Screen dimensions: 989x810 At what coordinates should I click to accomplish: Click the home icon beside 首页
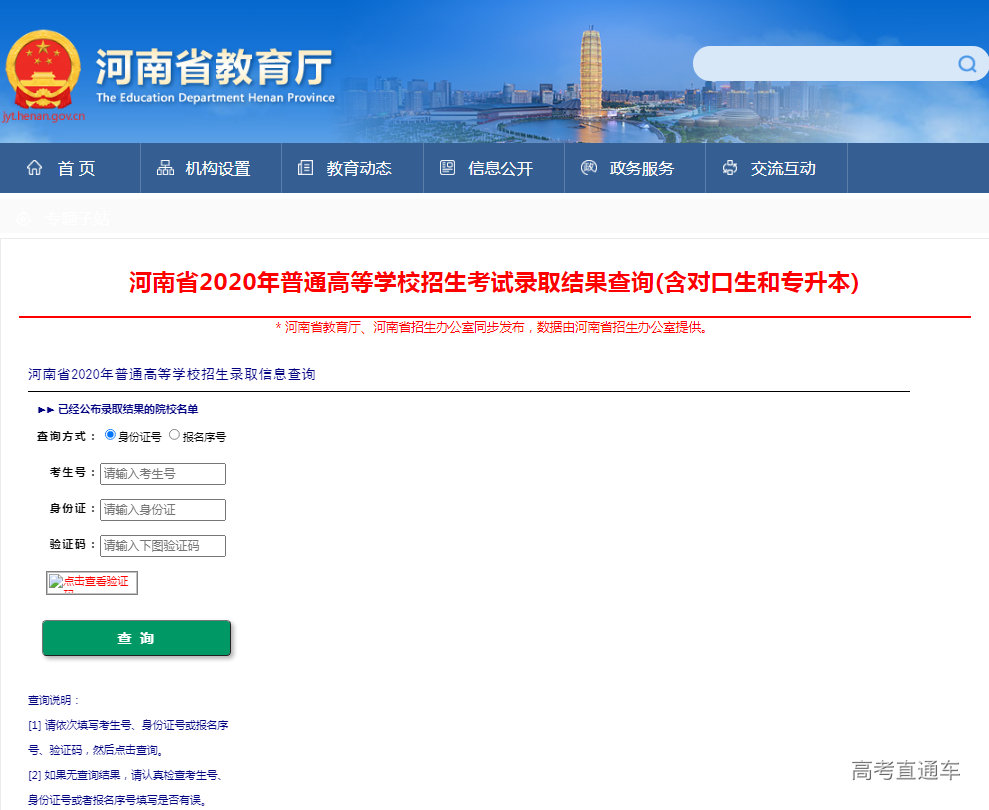33,168
